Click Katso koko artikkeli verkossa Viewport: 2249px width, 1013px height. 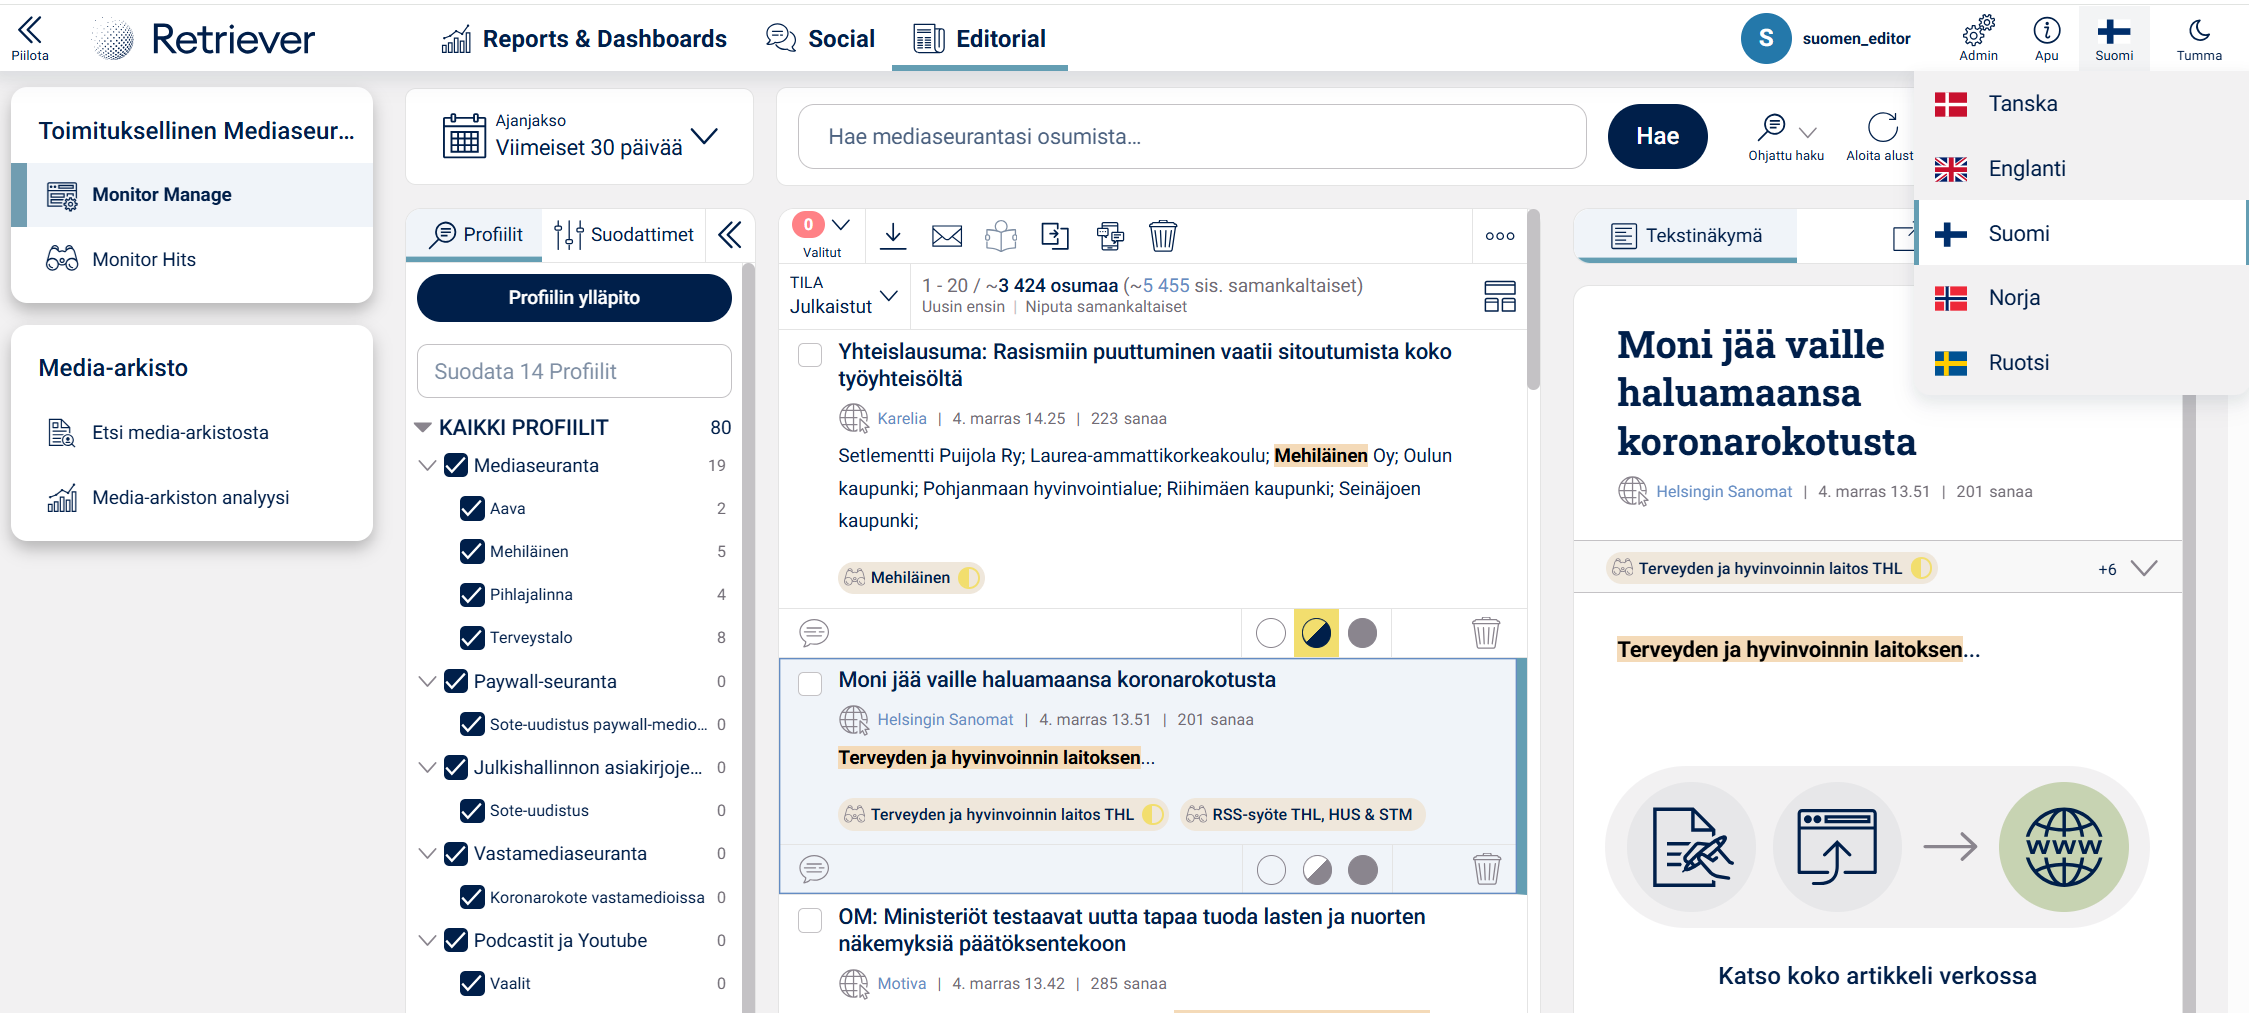tap(1877, 975)
